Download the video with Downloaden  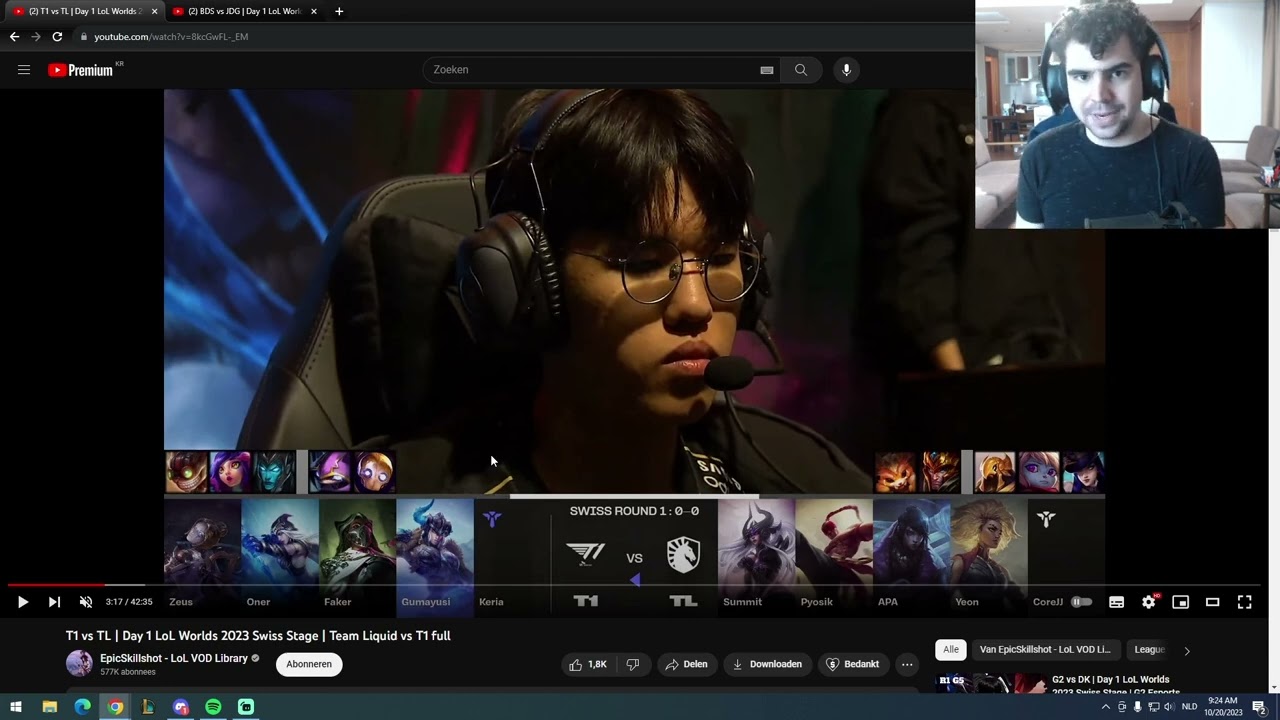click(x=767, y=664)
